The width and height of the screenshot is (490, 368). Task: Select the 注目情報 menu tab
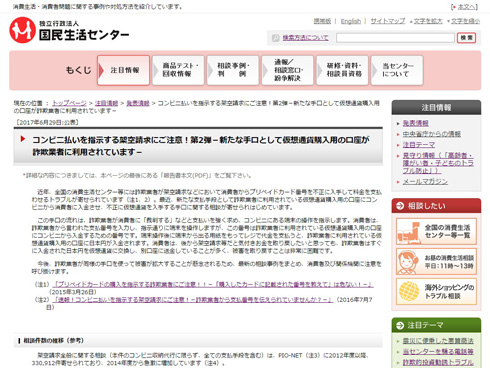point(123,70)
